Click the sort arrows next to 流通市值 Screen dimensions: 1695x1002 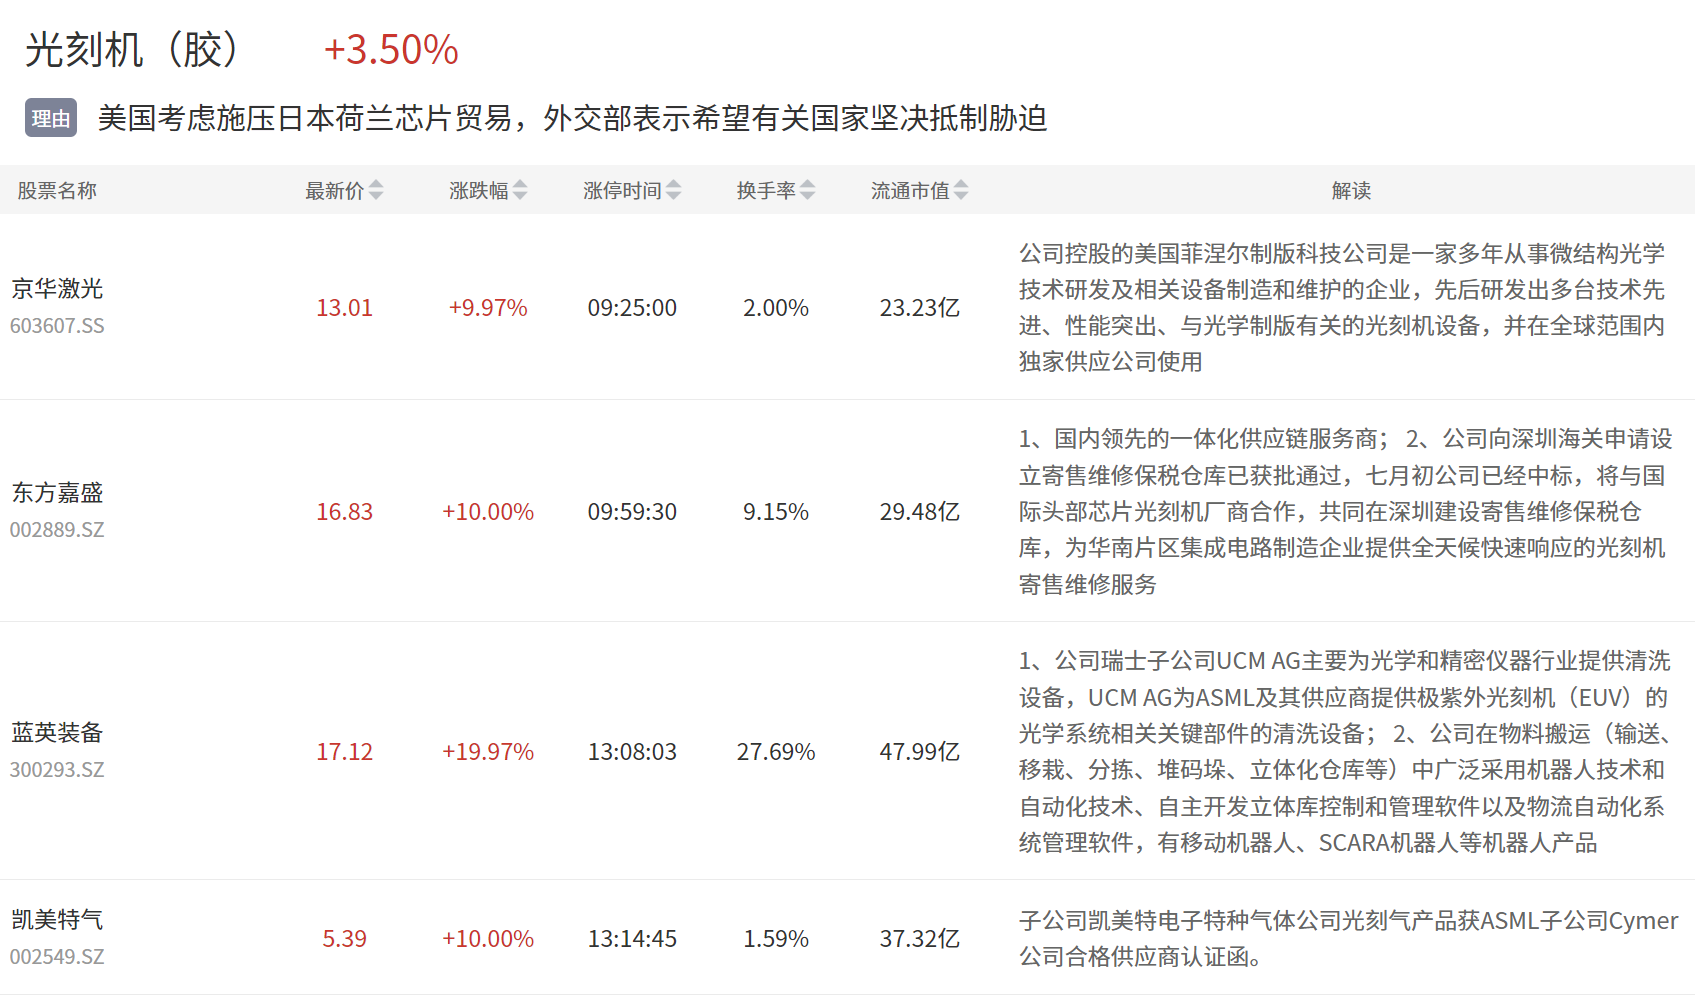tap(961, 190)
